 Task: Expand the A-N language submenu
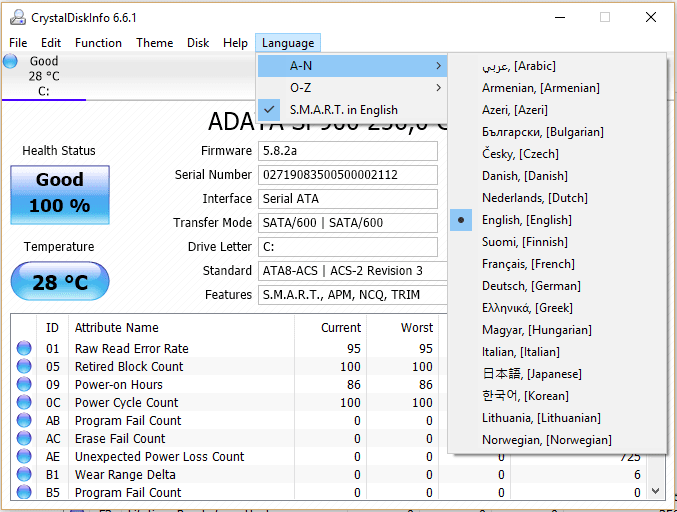point(352,66)
